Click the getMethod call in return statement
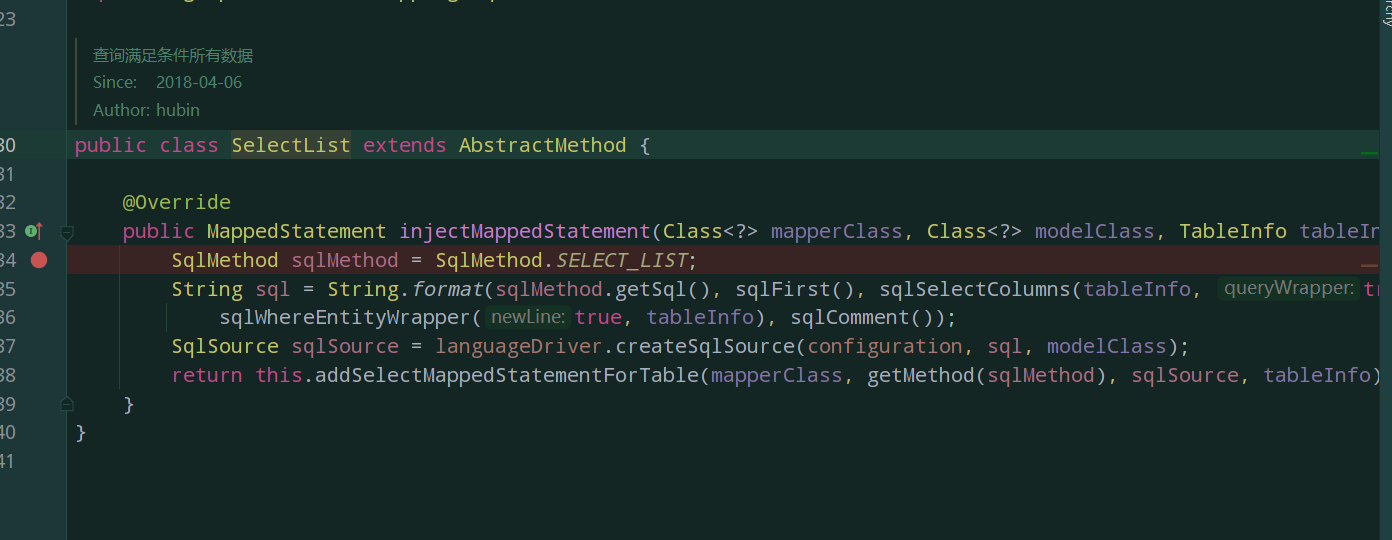 coord(921,375)
